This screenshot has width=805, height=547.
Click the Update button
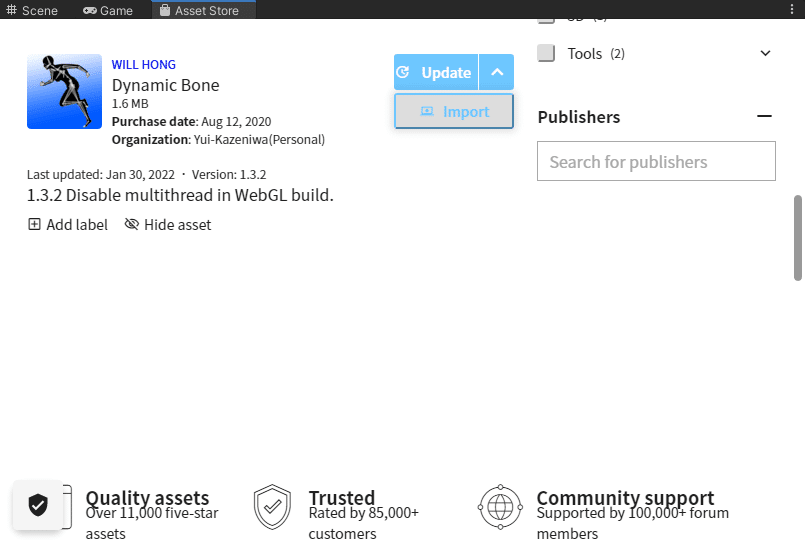436,72
